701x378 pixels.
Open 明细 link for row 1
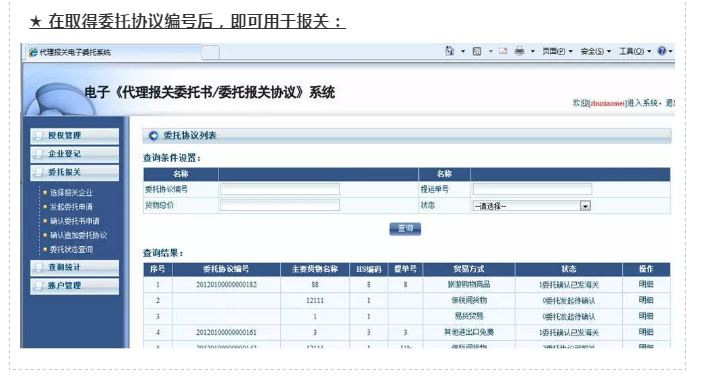pos(646,284)
